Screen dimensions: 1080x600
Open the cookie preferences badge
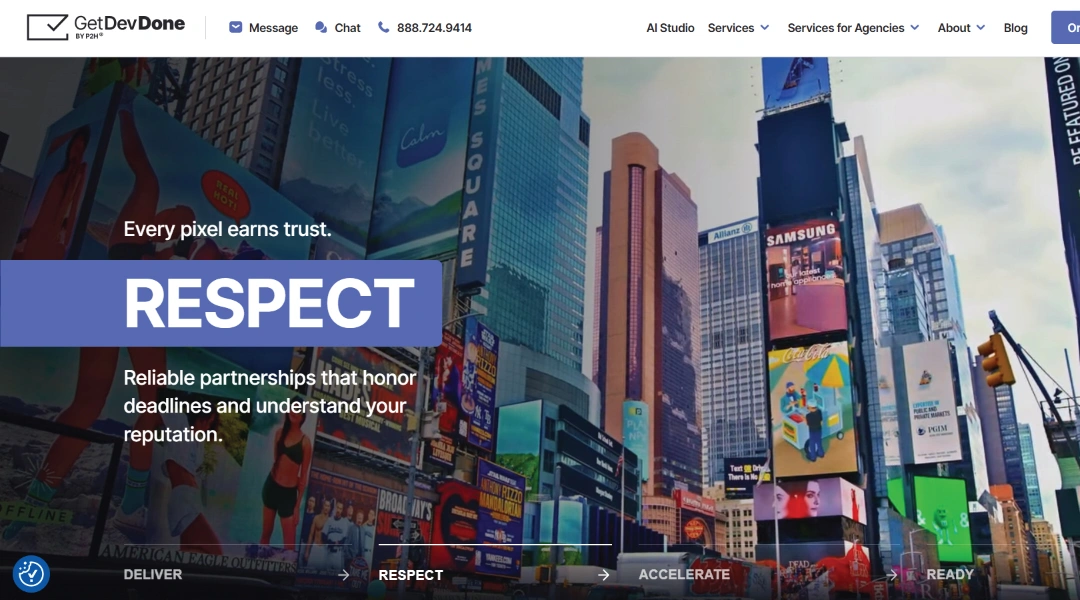[31, 574]
